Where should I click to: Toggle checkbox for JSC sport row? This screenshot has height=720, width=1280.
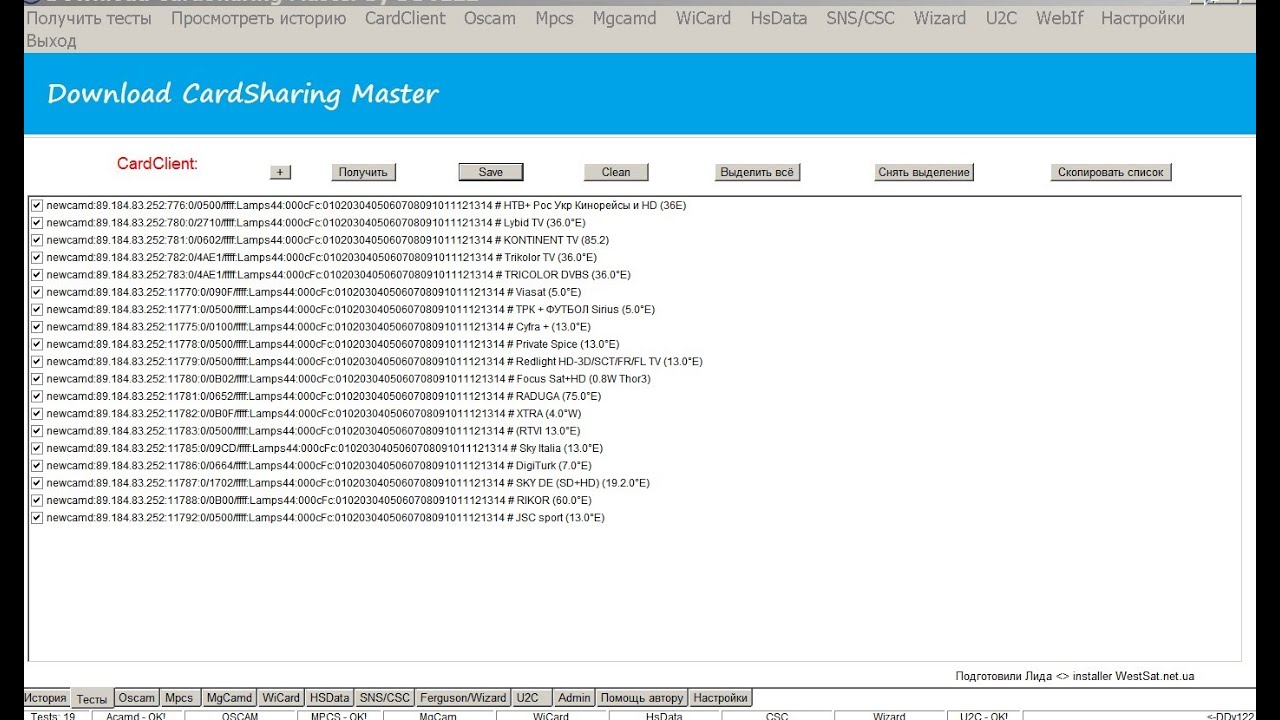point(37,517)
